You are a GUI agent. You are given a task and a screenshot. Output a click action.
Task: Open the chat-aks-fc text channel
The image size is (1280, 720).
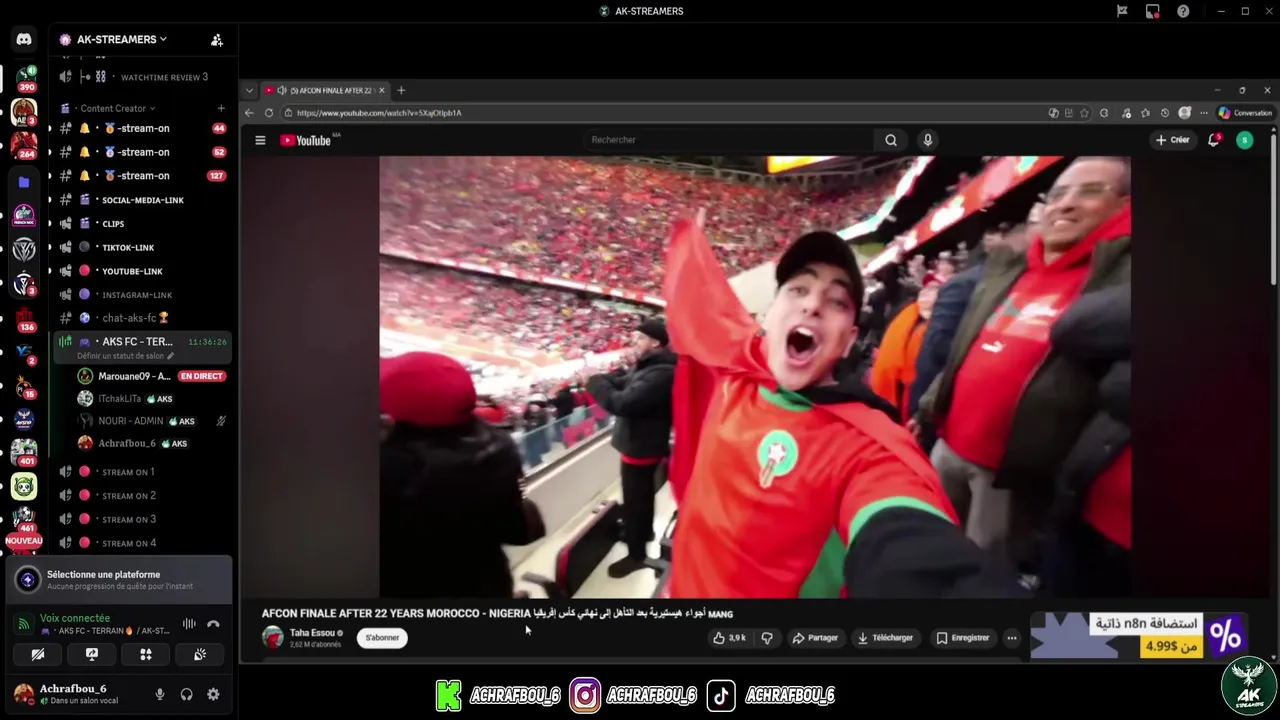[140, 318]
